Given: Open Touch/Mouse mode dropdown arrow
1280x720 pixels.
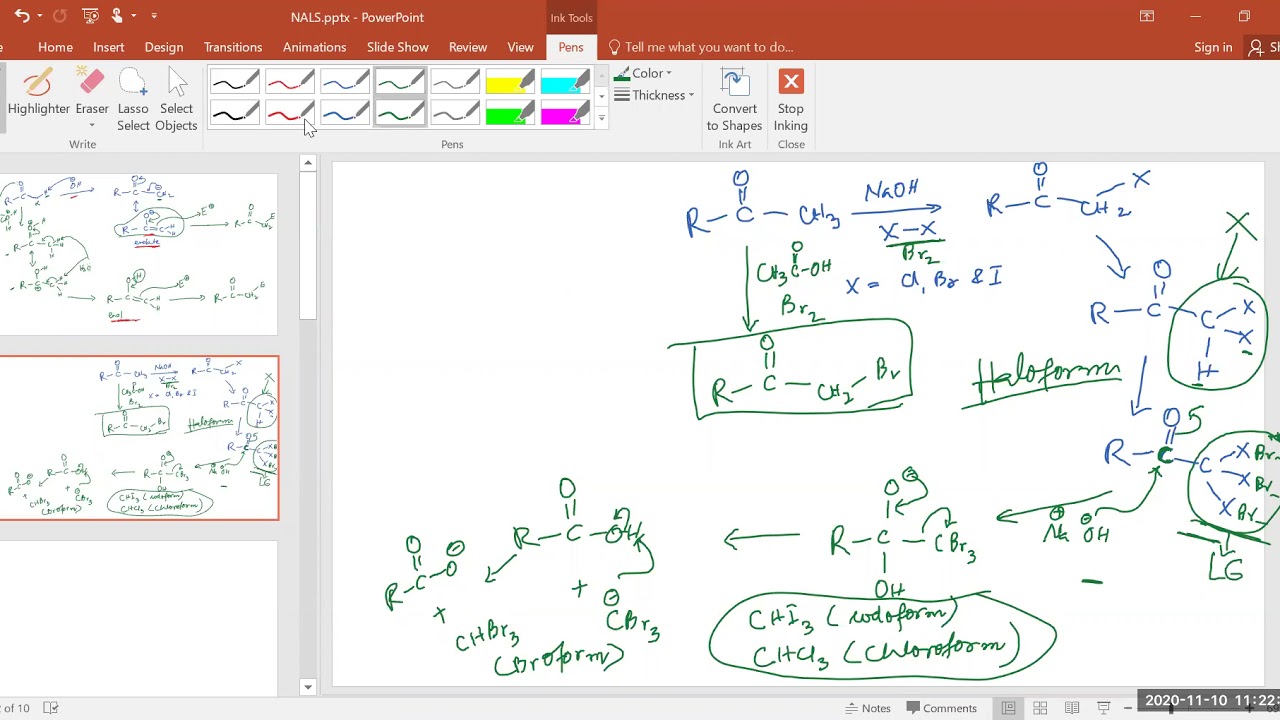Looking at the screenshot, I should click(x=133, y=16).
